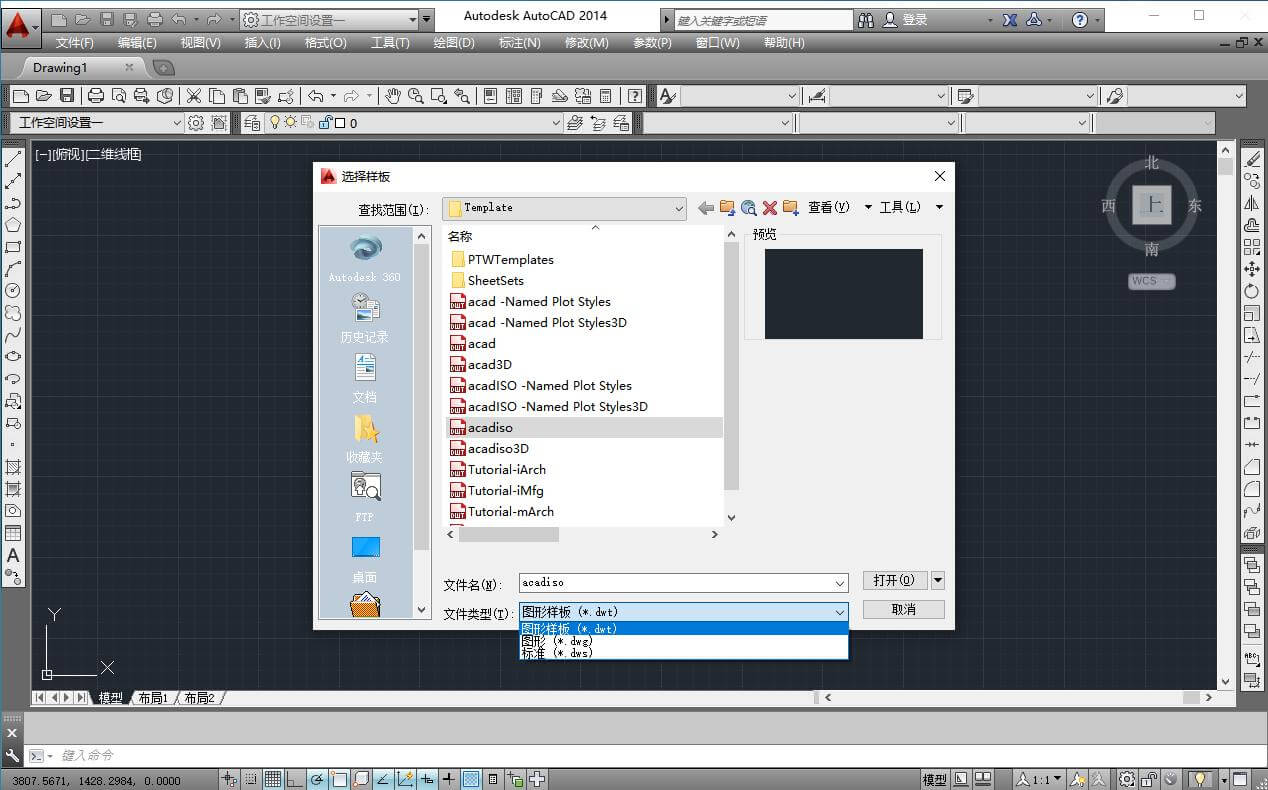The image size is (1268, 790).
Task: Open the 绘图(D) menu
Action: point(454,43)
